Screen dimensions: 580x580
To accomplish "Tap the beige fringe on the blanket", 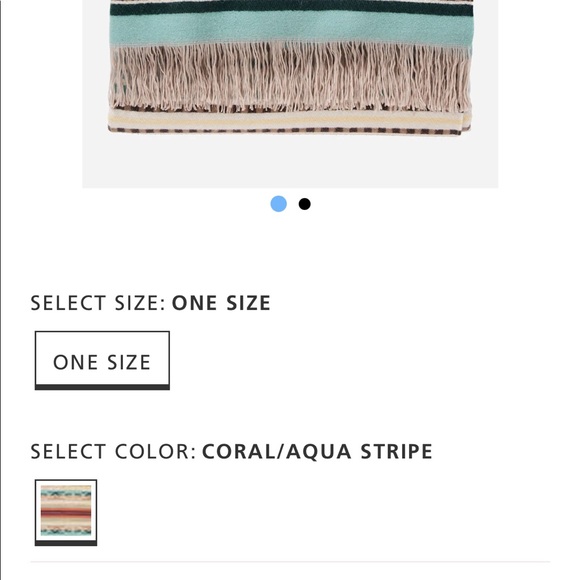I will pyautogui.click(x=290, y=77).
